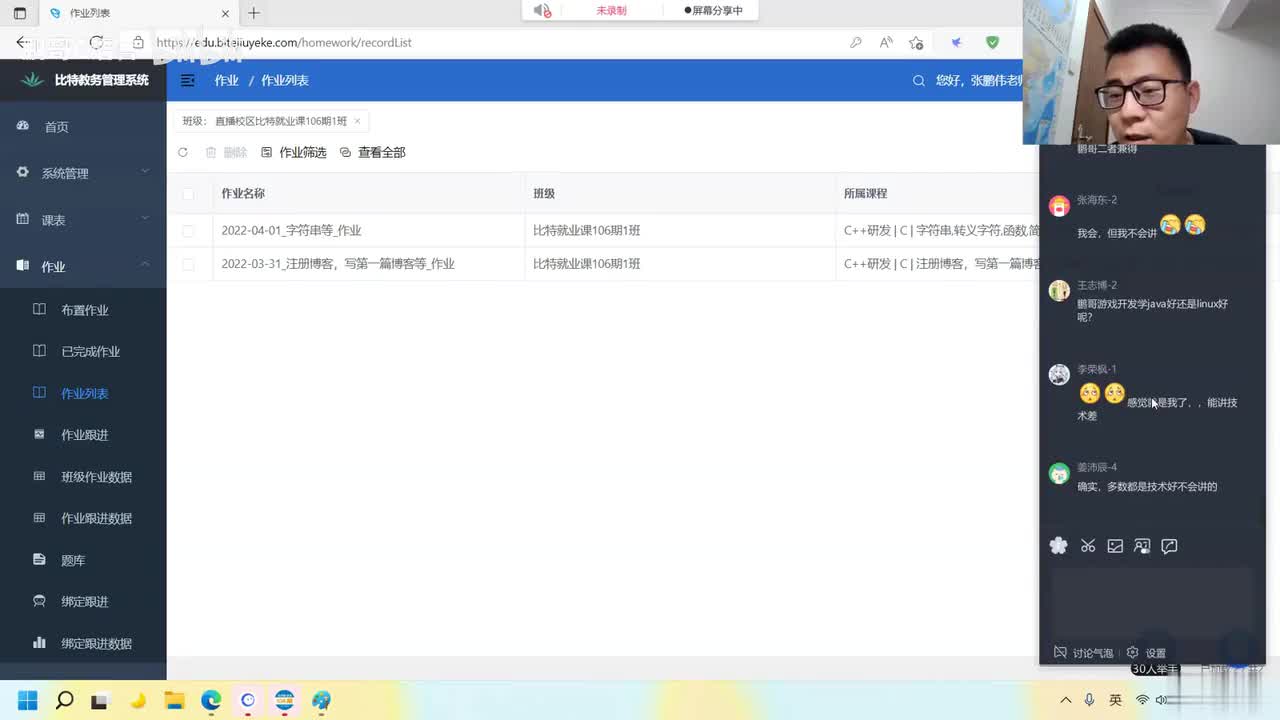Open 作业跟进数据 in the sidebar

(x=96, y=518)
